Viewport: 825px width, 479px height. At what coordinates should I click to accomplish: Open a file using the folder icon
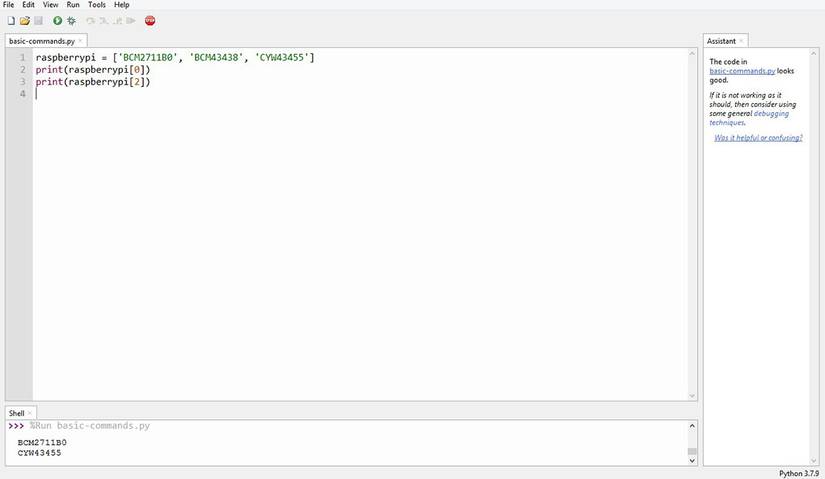(x=25, y=21)
